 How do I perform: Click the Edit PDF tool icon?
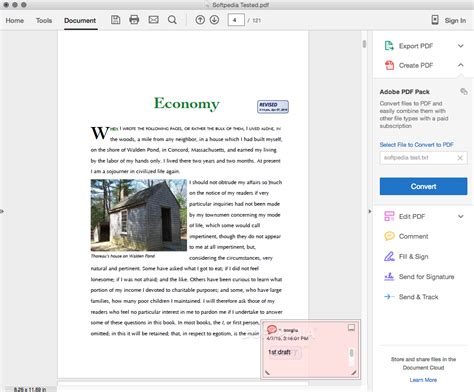[x=389, y=216]
